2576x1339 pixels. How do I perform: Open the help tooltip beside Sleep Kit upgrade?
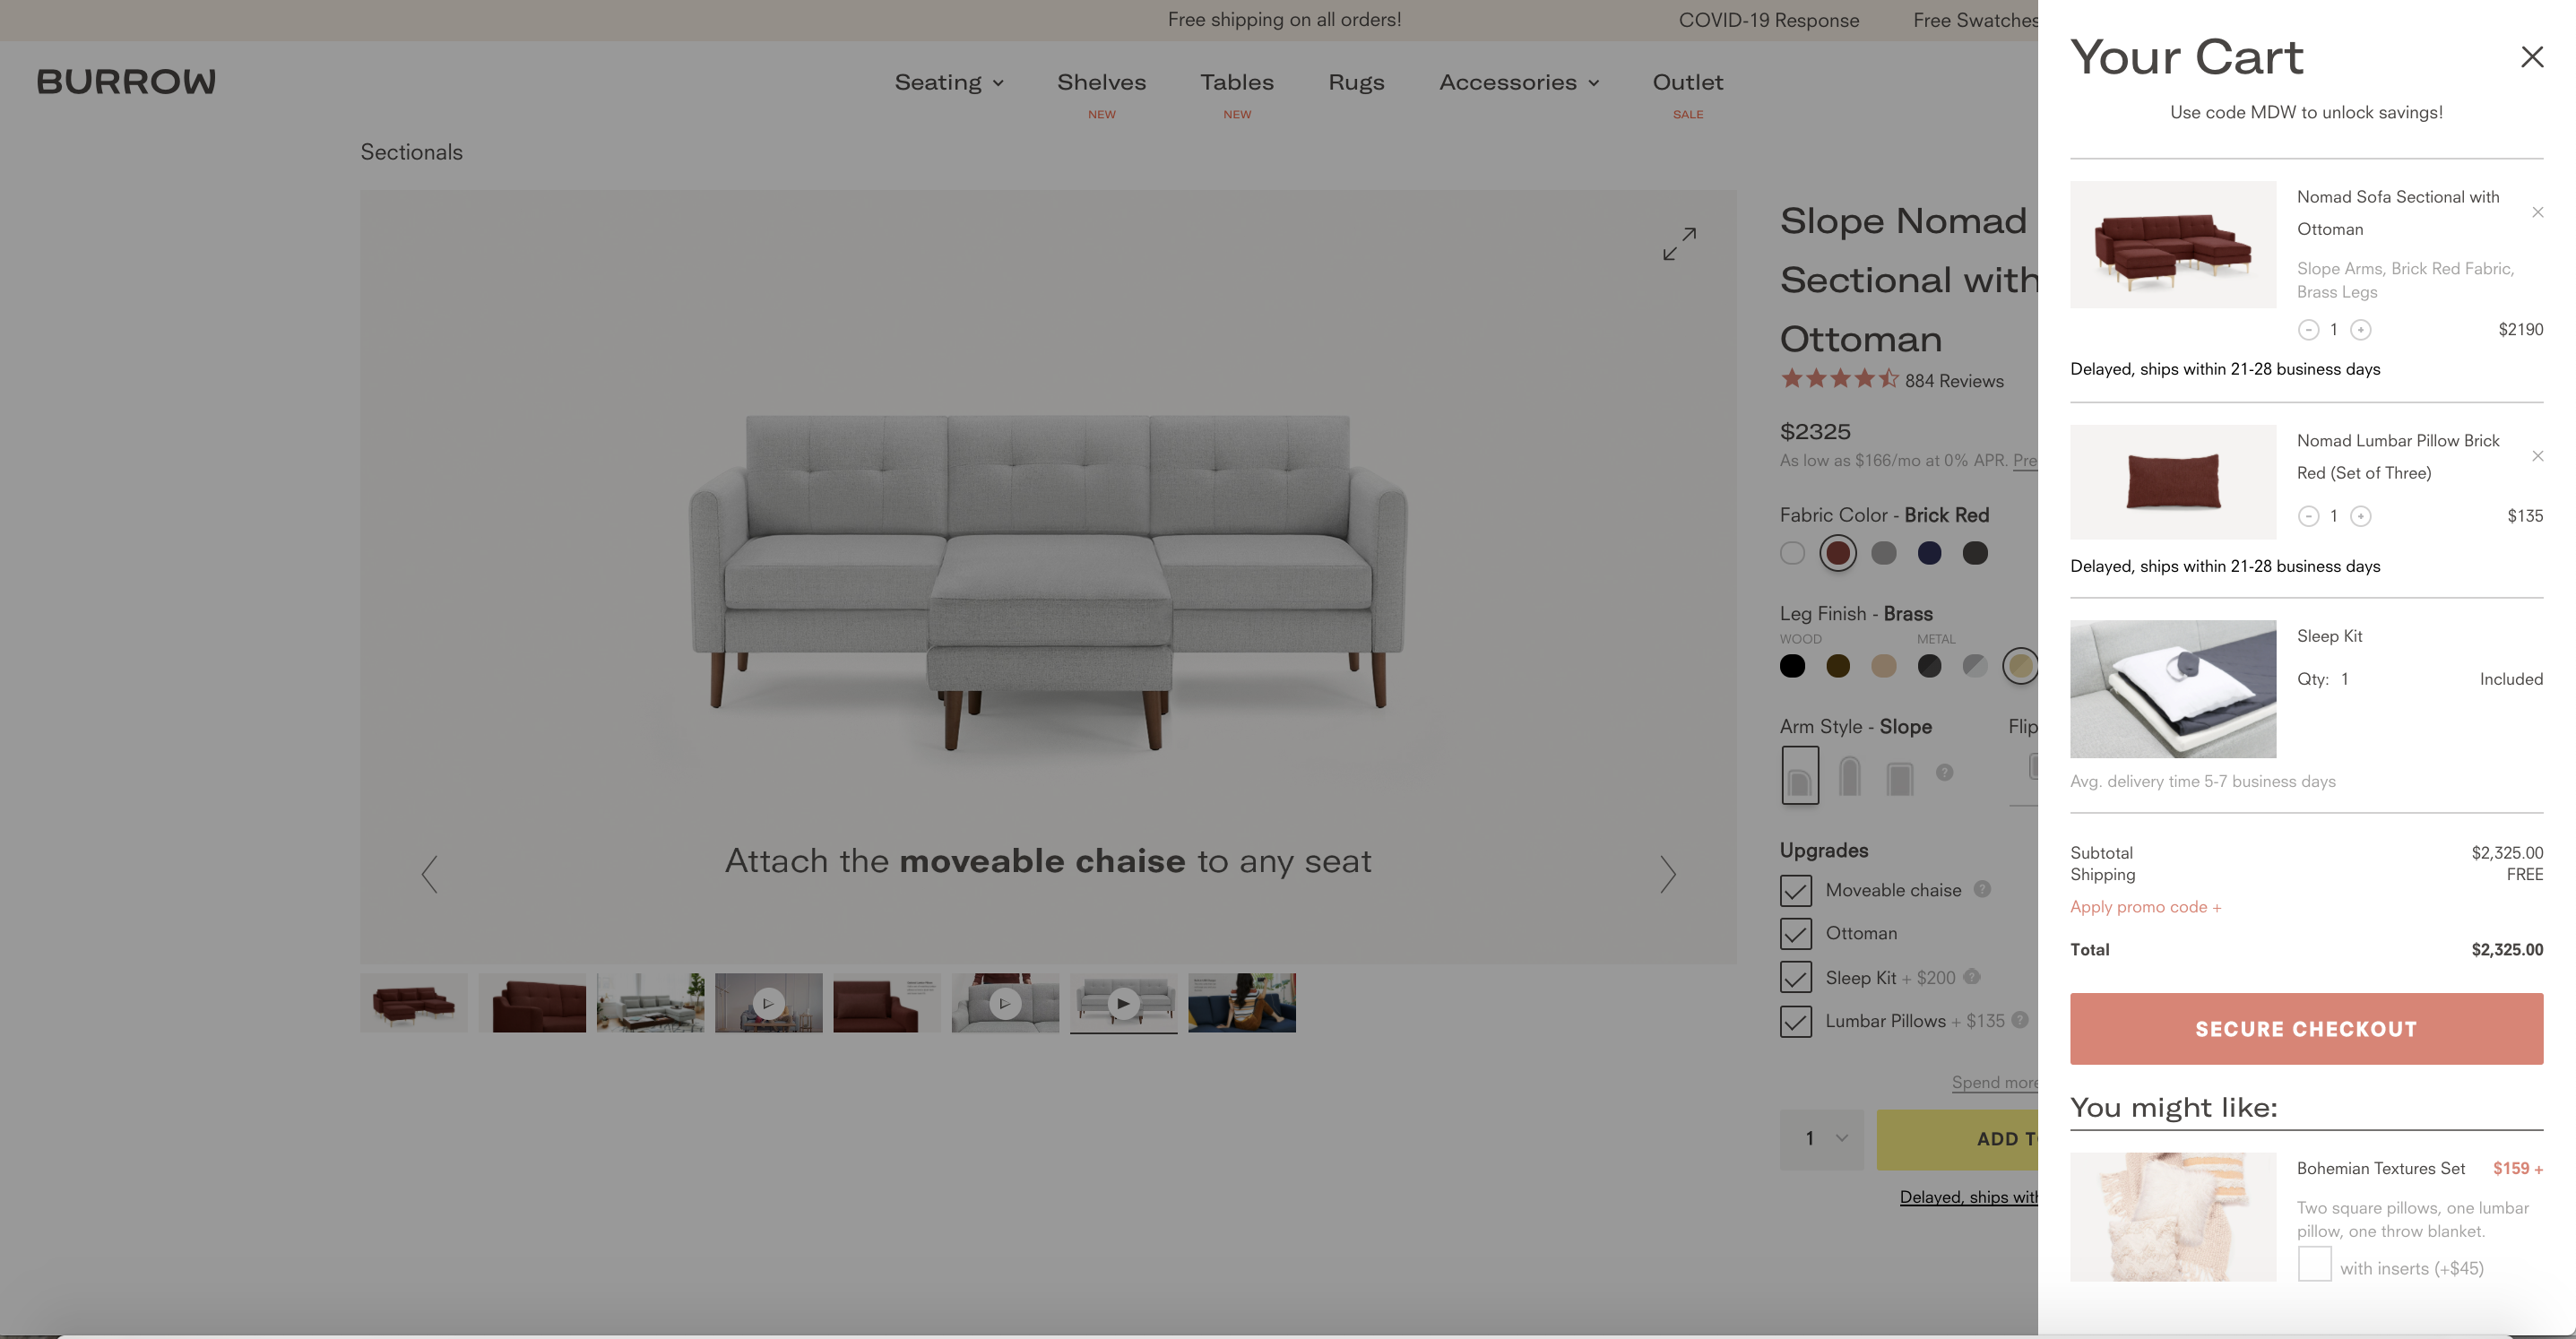[1972, 977]
